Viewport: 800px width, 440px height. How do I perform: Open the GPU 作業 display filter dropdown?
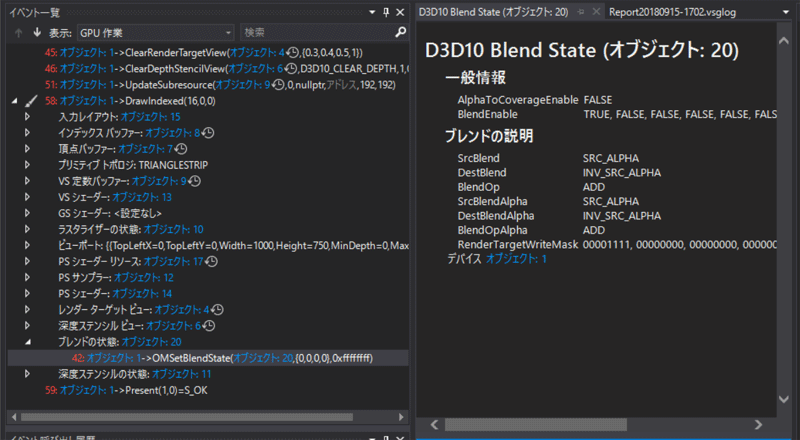(156, 33)
